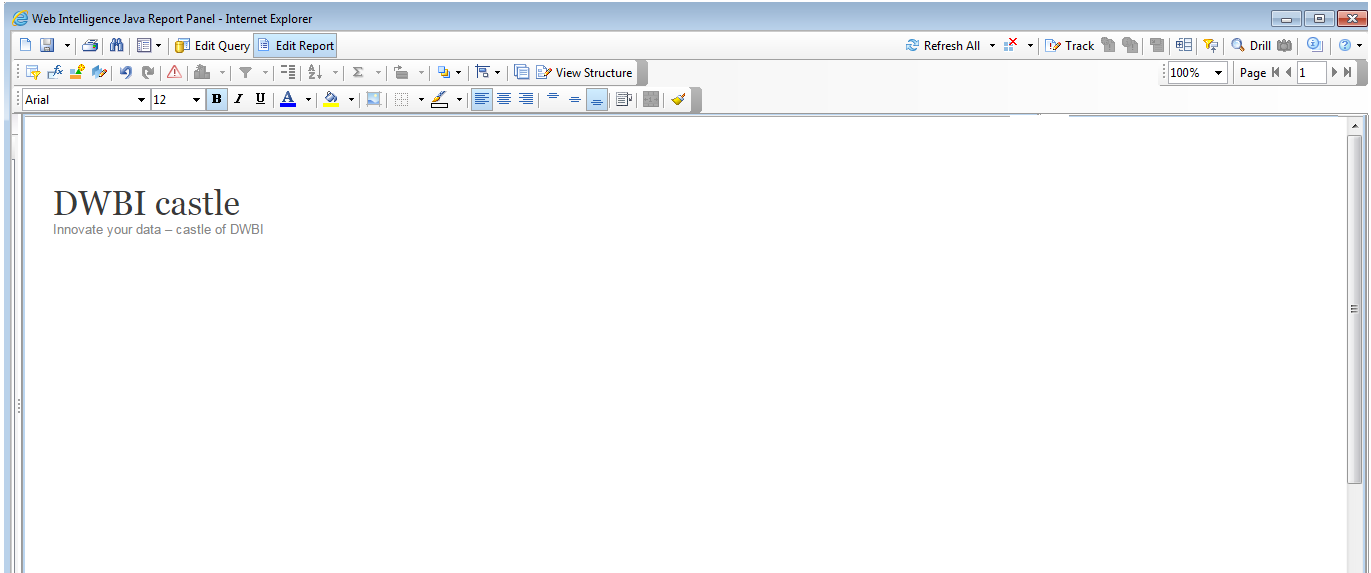Screen dimensions: 1371x573
Task: Click the help question mark icon
Action: [x=1345, y=46]
